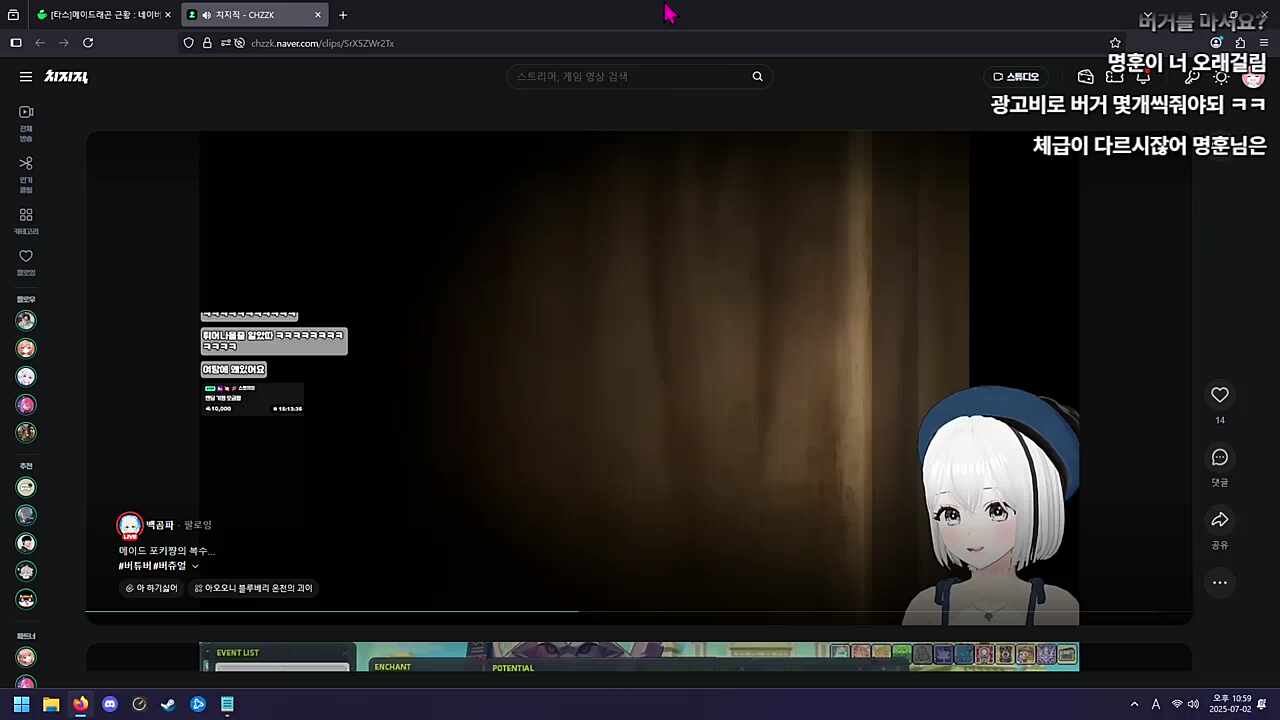Viewport: 1280px width, 720px height.
Task: Open the Firefox account icon
Action: 1216,43
